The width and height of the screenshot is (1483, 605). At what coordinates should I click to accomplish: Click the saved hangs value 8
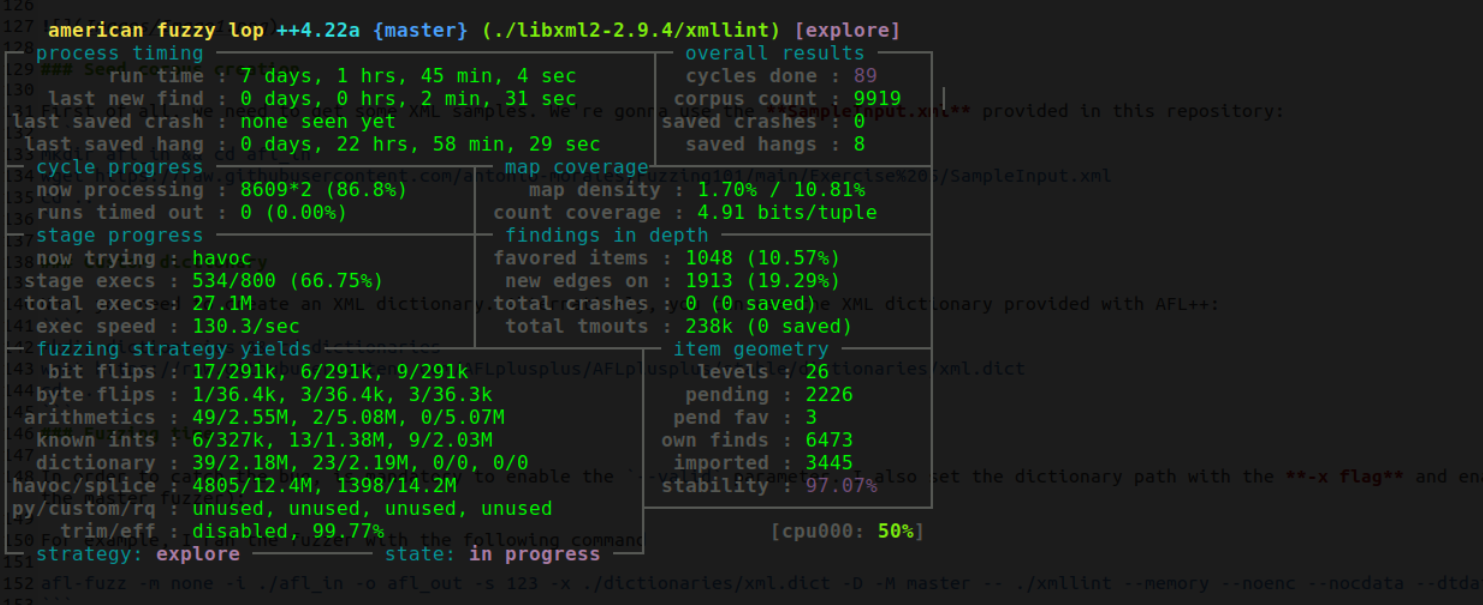click(859, 145)
